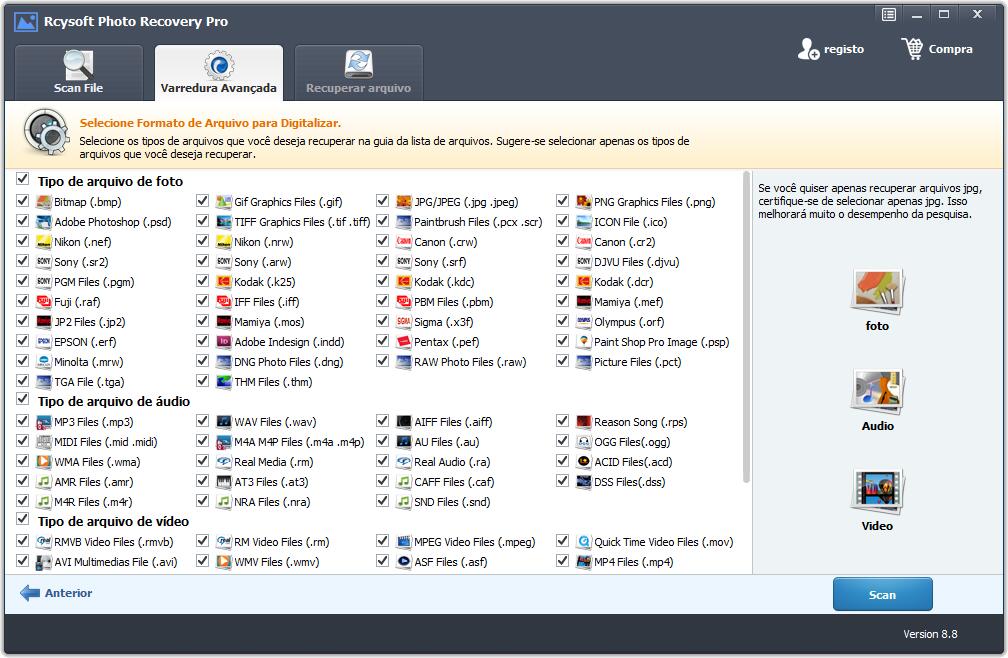The image size is (1008, 658).
Task: Select the foto category thumbnail icon
Action: pos(878,291)
